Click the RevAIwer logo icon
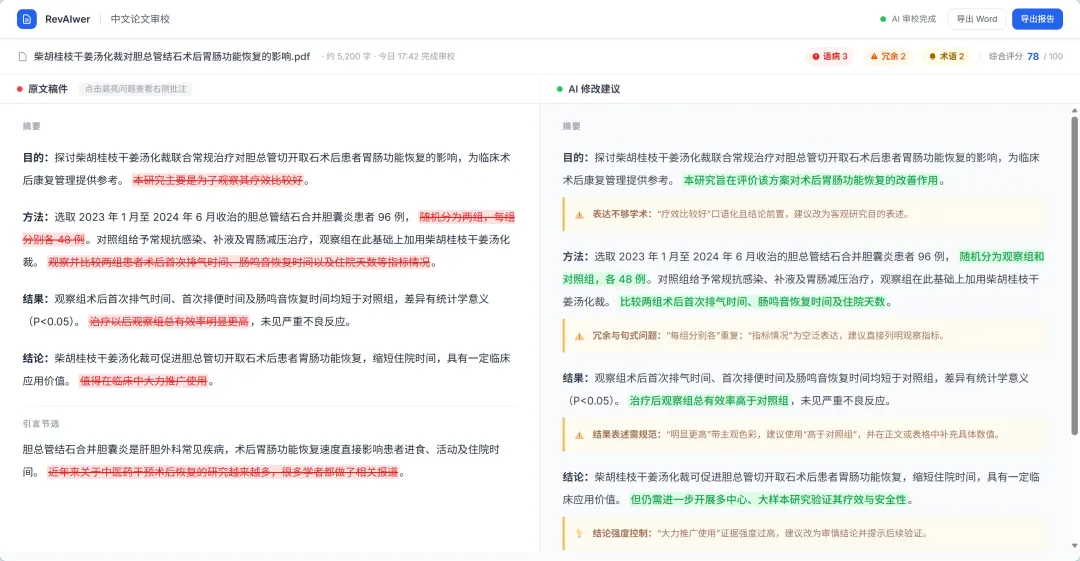This screenshot has width=1080, height=561. tap(27, 19)
